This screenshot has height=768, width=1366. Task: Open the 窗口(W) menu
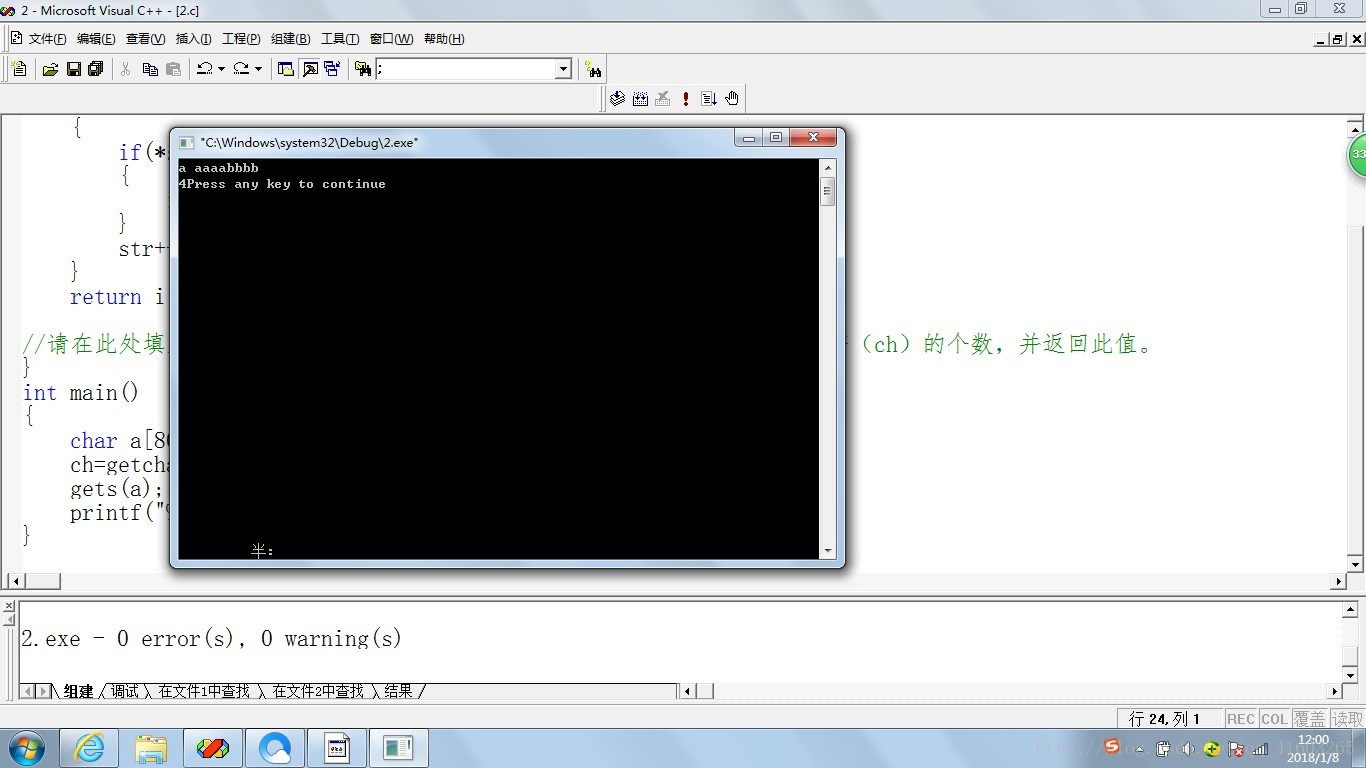[x=391, y=39]
